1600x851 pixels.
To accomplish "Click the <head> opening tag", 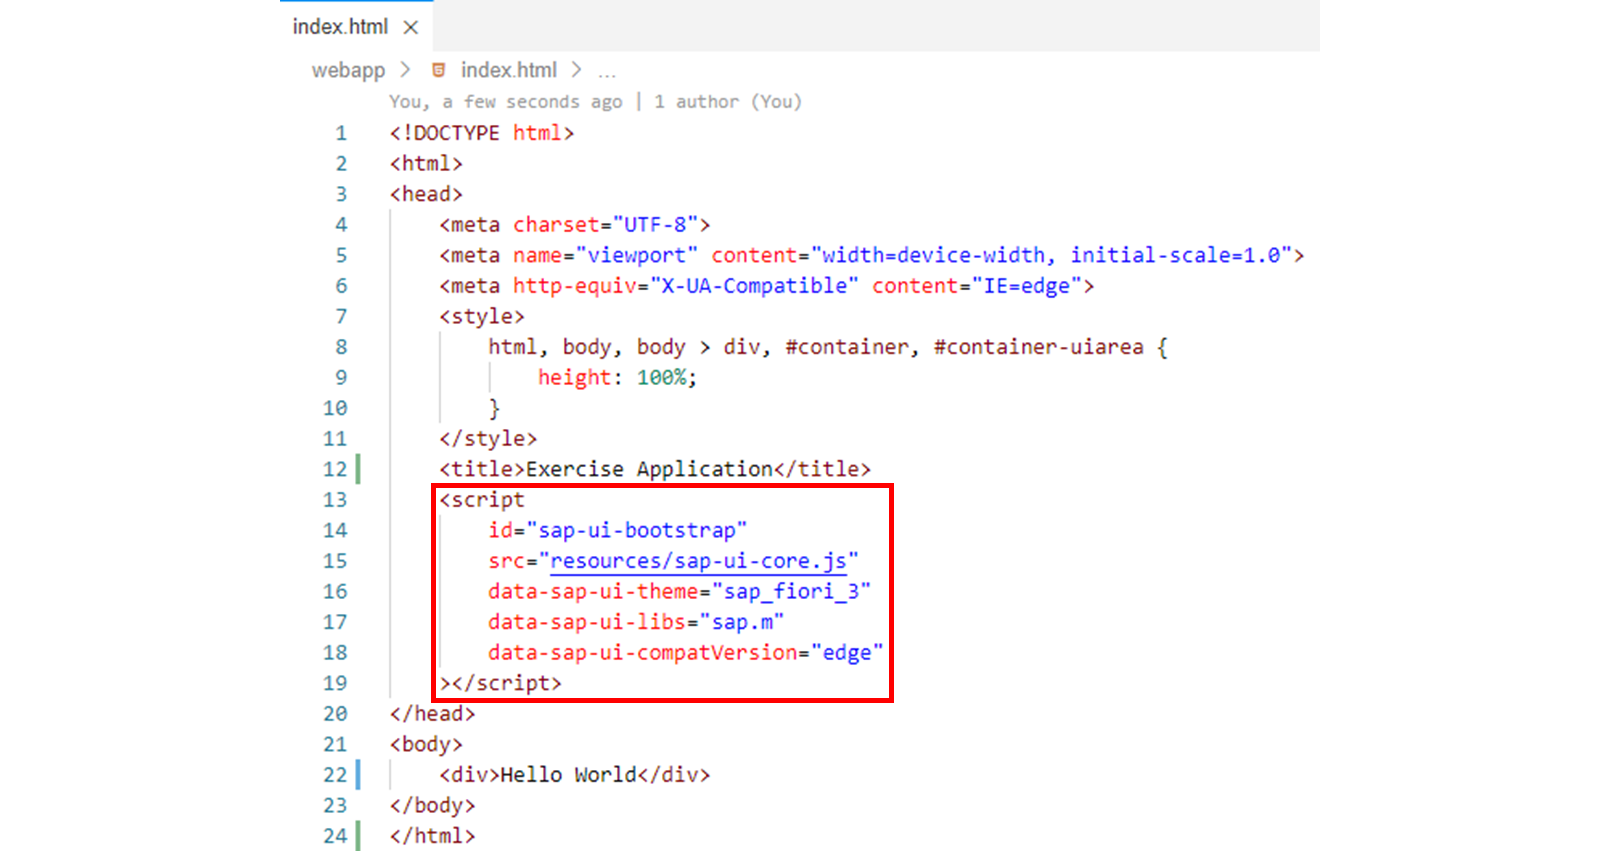I will click(x=426, y=194).
